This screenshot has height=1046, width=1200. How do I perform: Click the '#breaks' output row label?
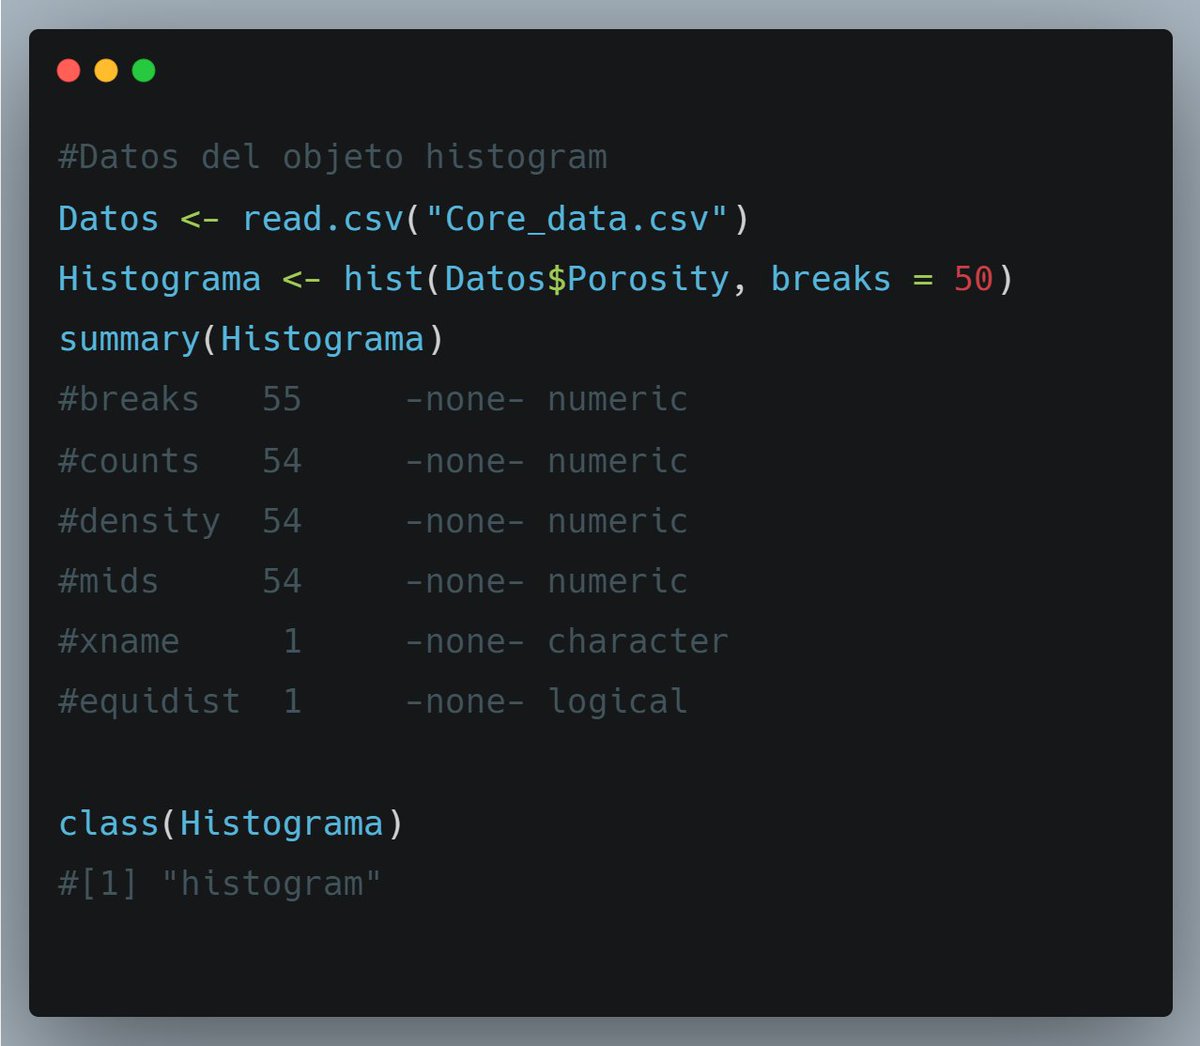click(x=129, y=399)
